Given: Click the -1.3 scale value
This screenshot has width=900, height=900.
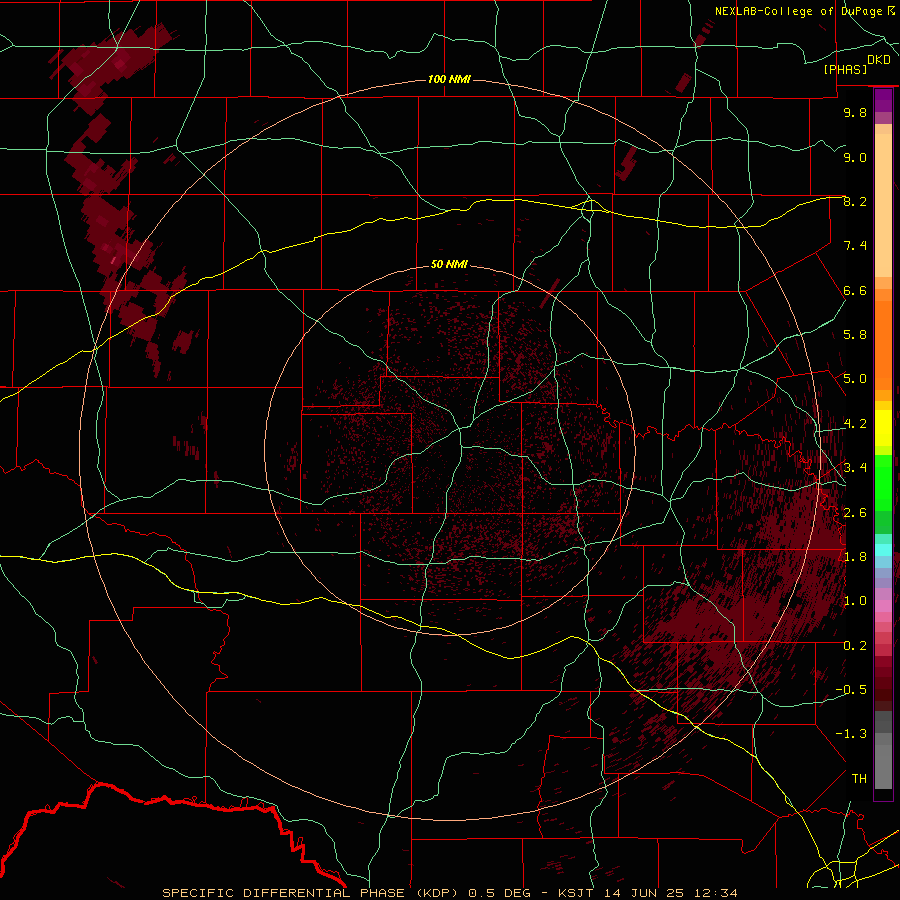Looking at the screenshot, I should 851,734.
